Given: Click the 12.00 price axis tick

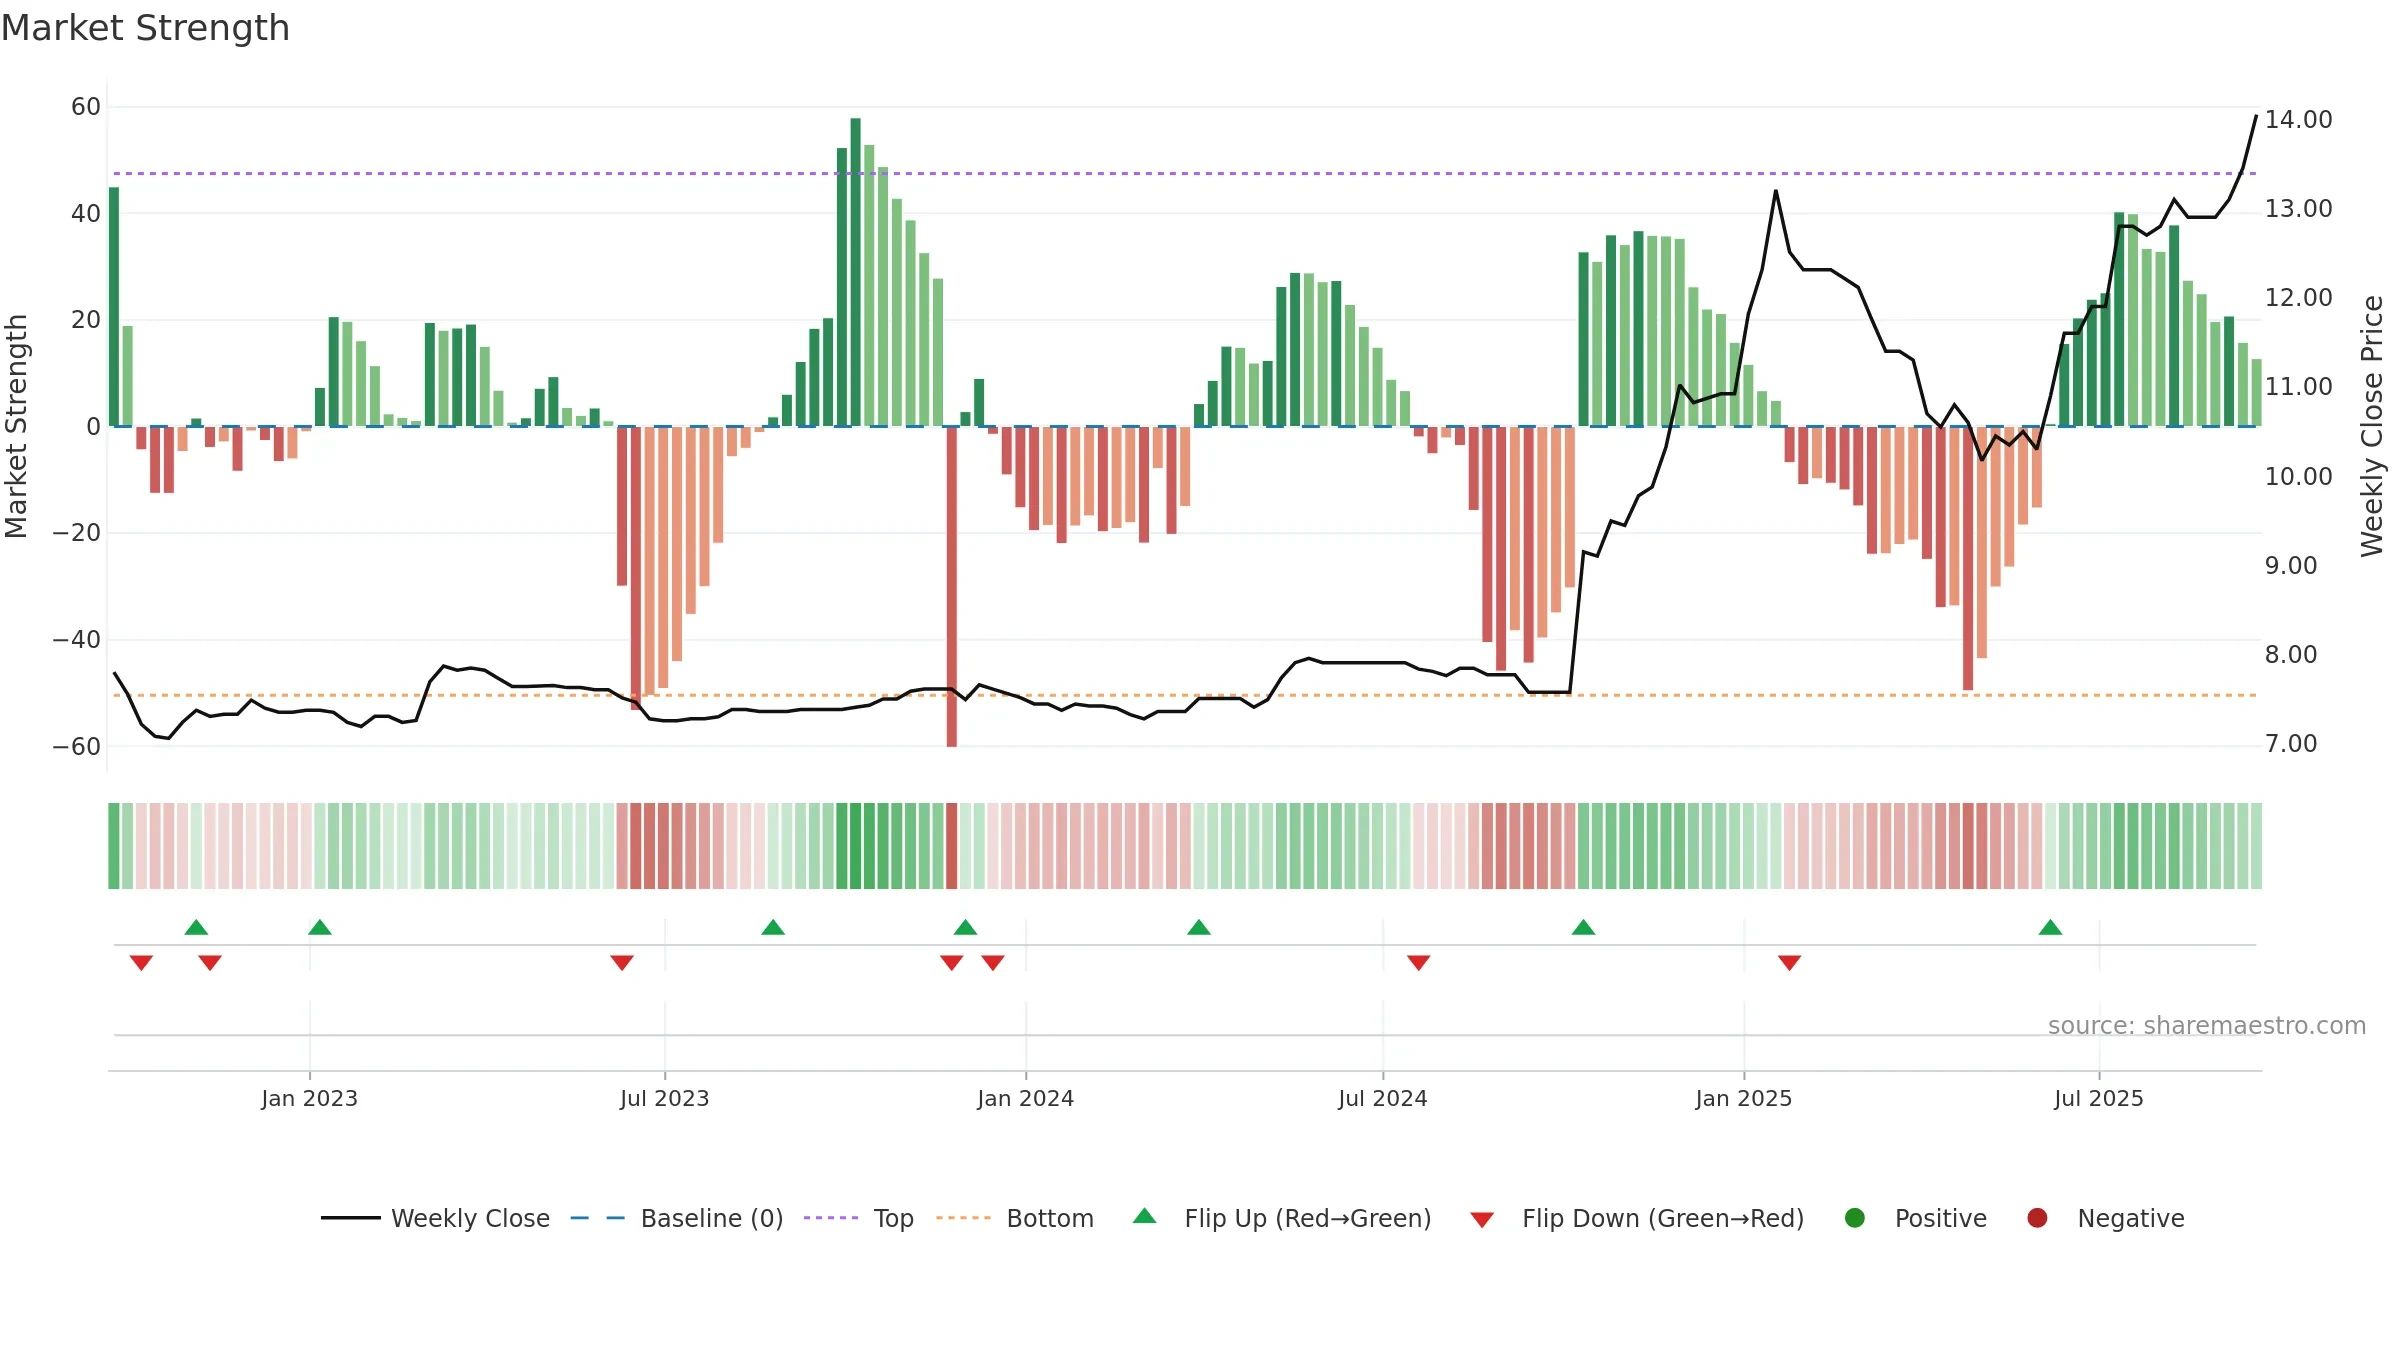Looking at the screenshot, I should pyautogui.click(x=2298, y=297).
